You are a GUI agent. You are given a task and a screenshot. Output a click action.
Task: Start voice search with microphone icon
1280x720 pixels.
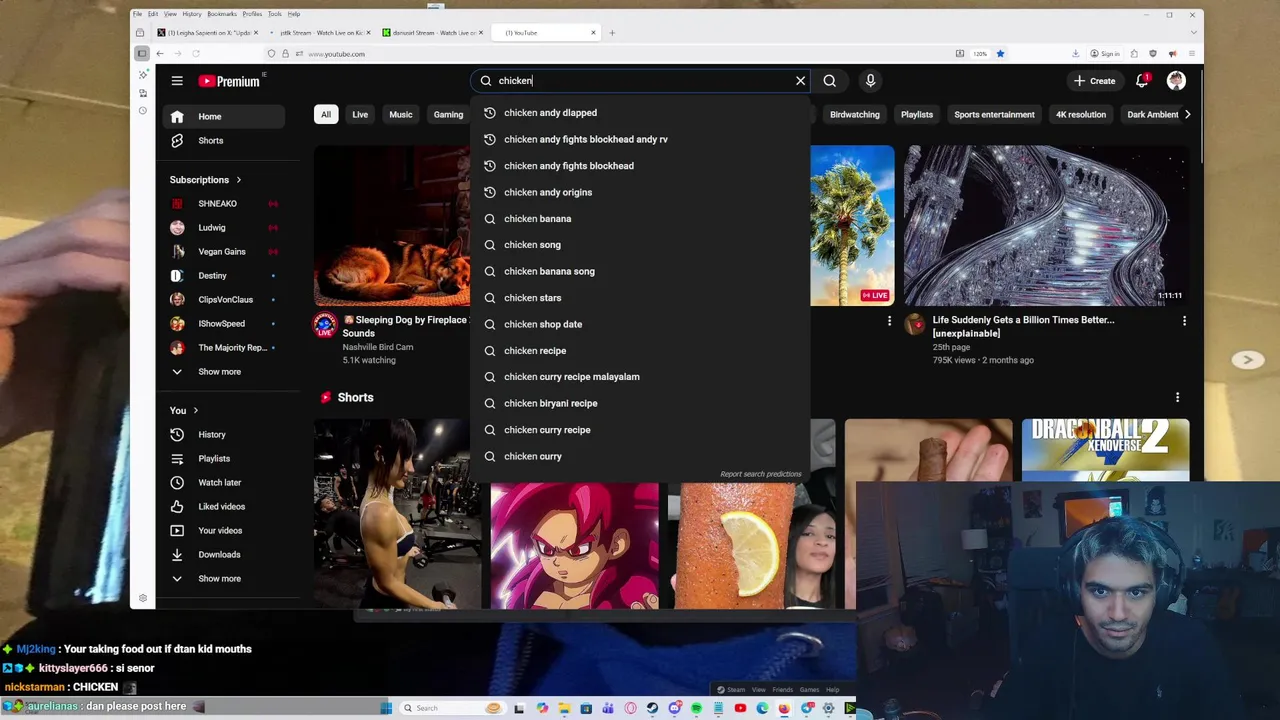pos(870,81)
